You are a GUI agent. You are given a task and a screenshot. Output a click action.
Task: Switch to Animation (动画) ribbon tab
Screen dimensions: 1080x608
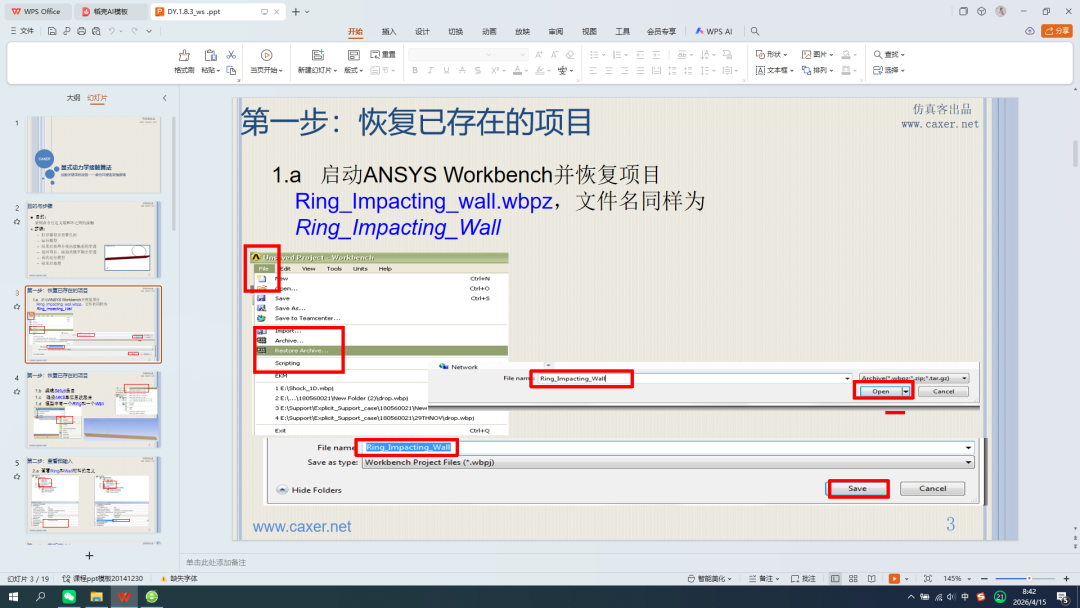click(489, 32)
